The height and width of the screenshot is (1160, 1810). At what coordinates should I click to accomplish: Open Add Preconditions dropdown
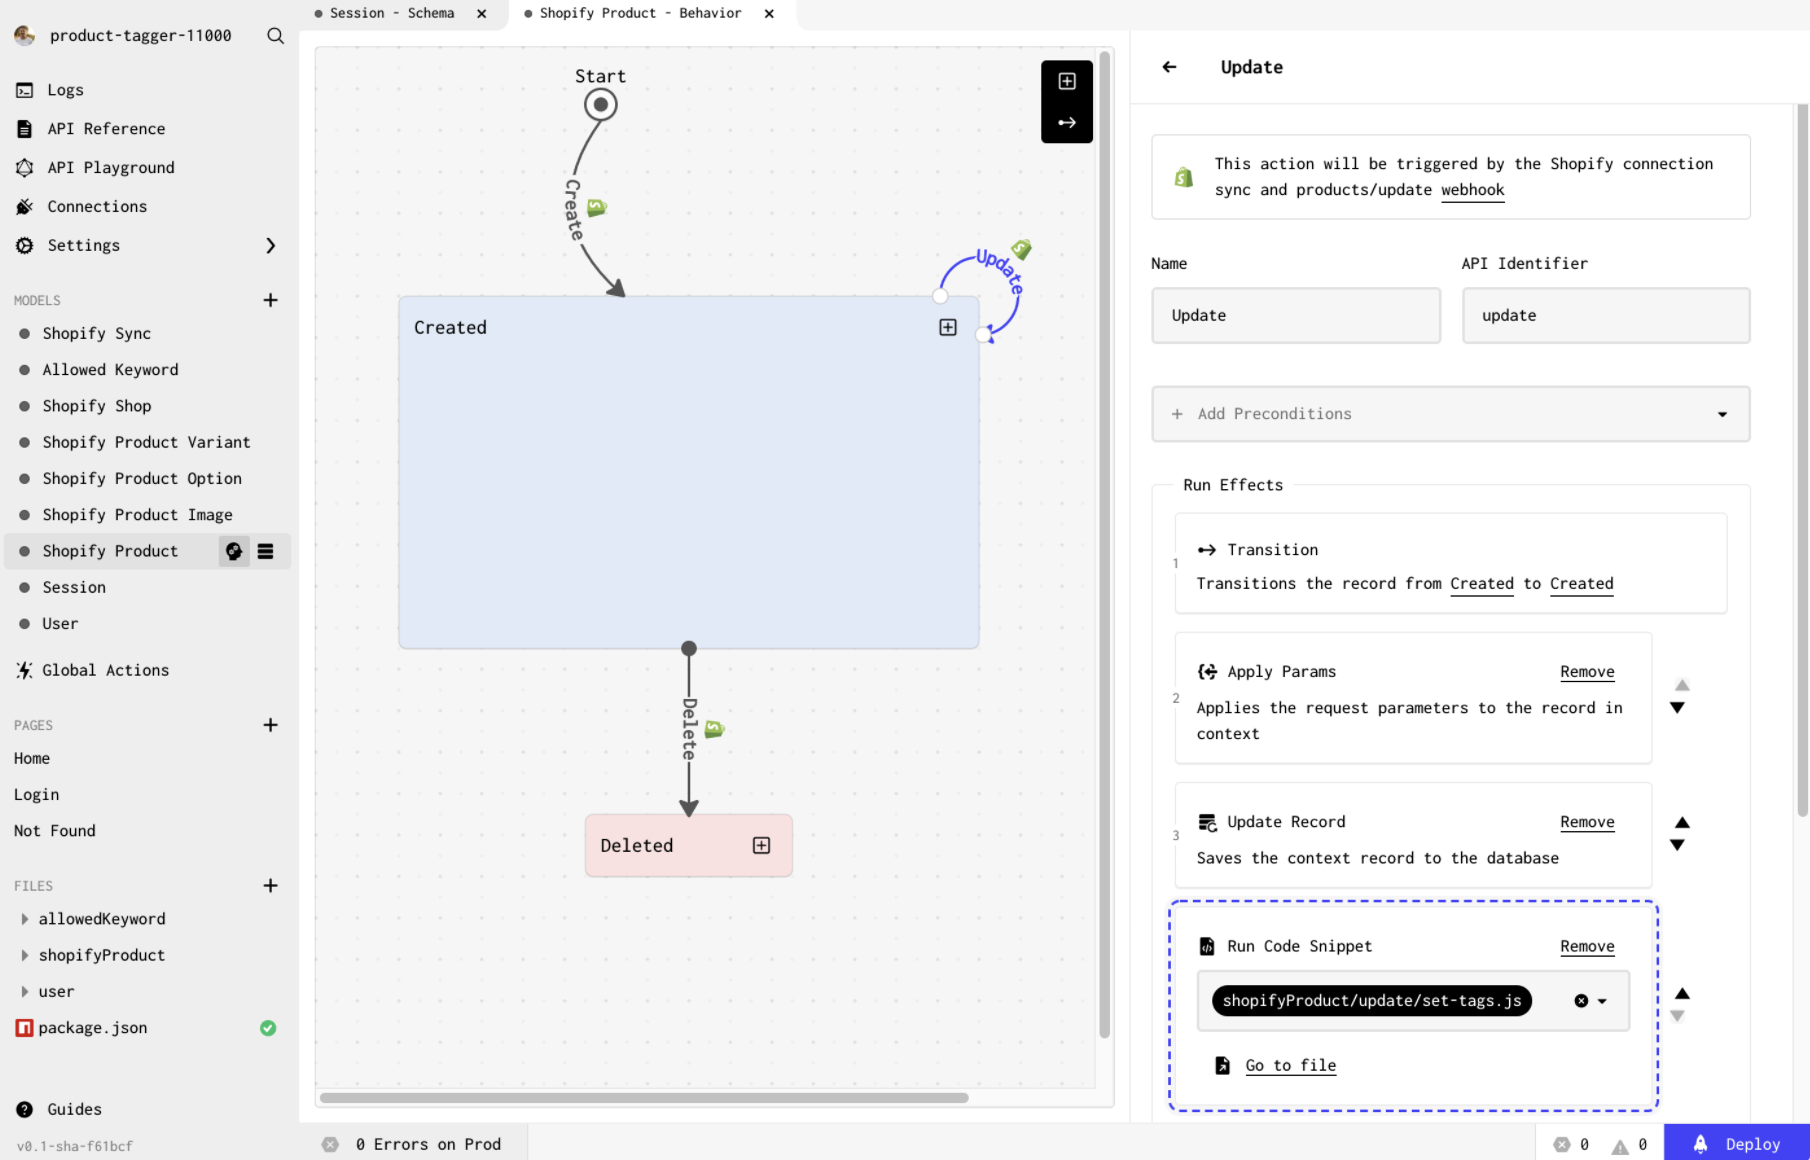coord(1450,414)
